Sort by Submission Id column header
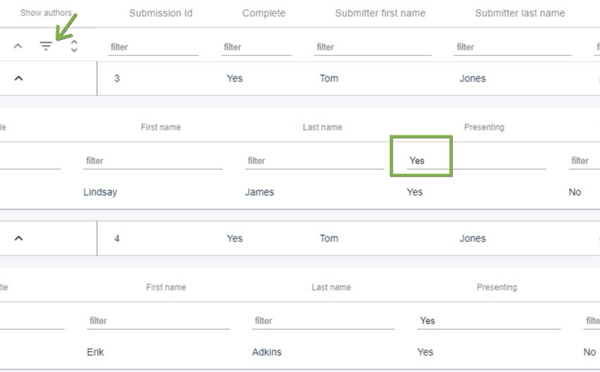The width and height of the screenshot is (600, 372). pos(161,13)
